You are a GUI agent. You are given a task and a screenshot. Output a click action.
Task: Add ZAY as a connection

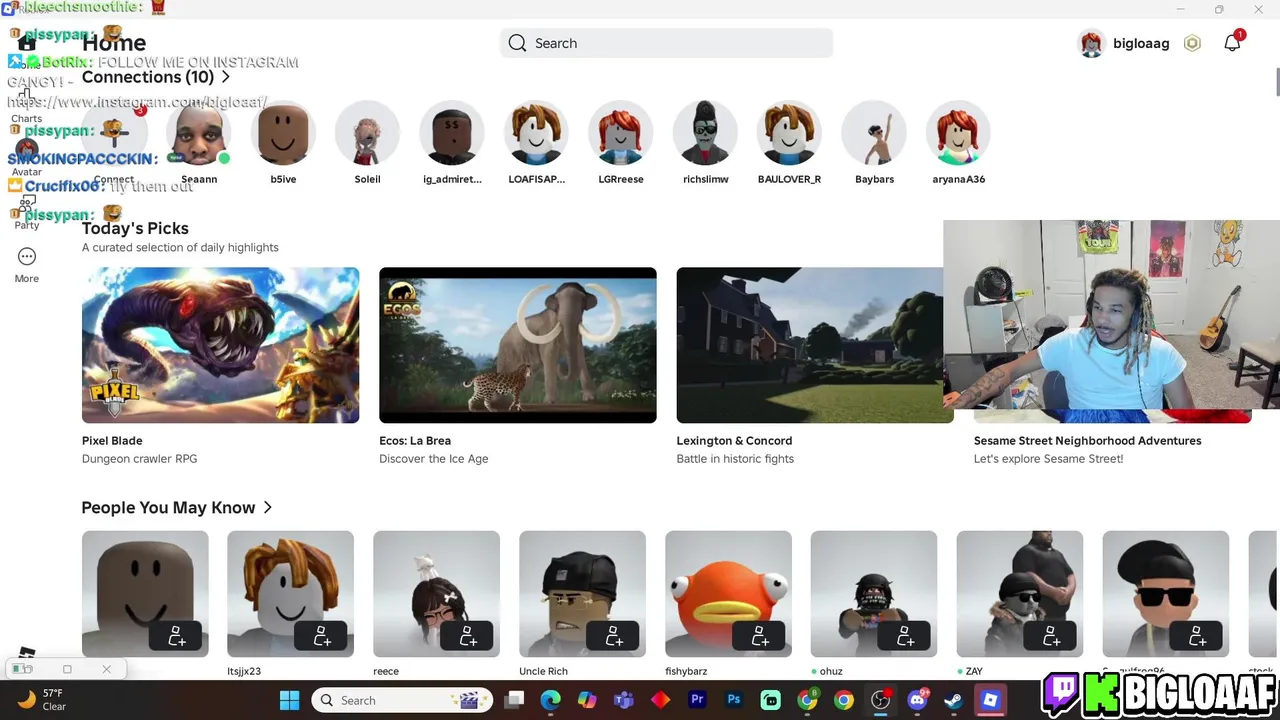(1051, 636)
